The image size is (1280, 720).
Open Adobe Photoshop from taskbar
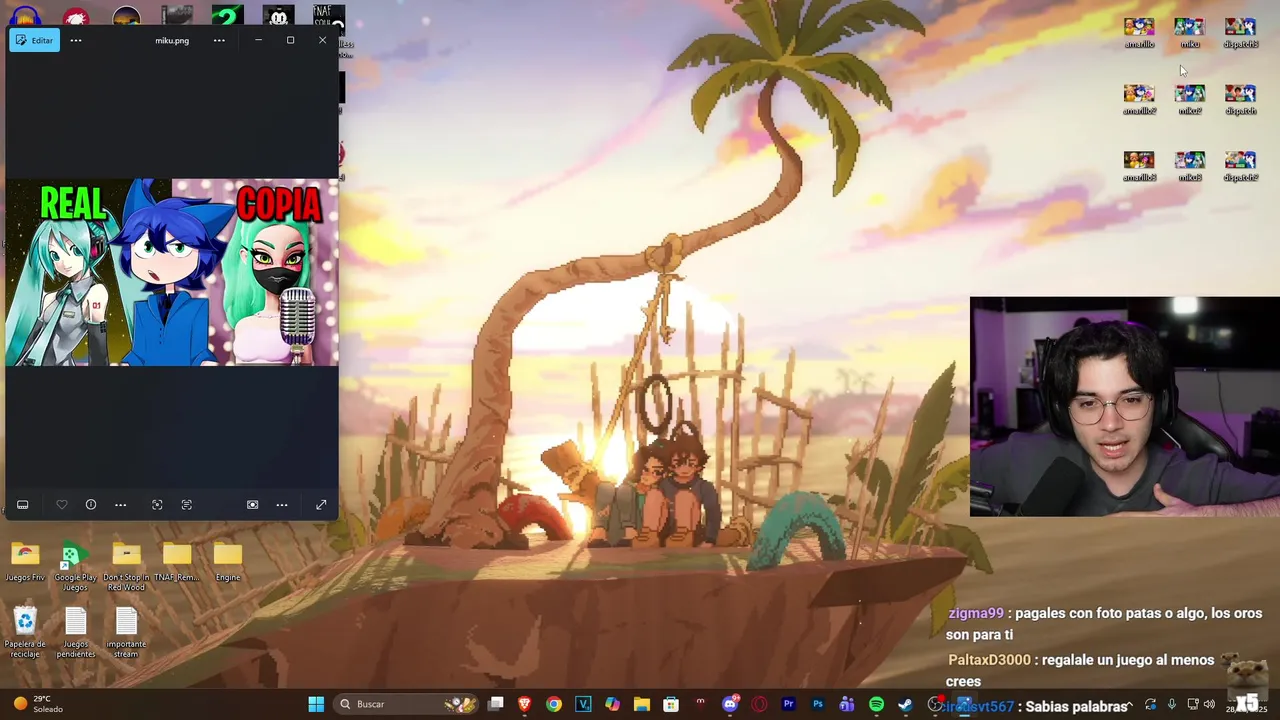click(818, 704)
